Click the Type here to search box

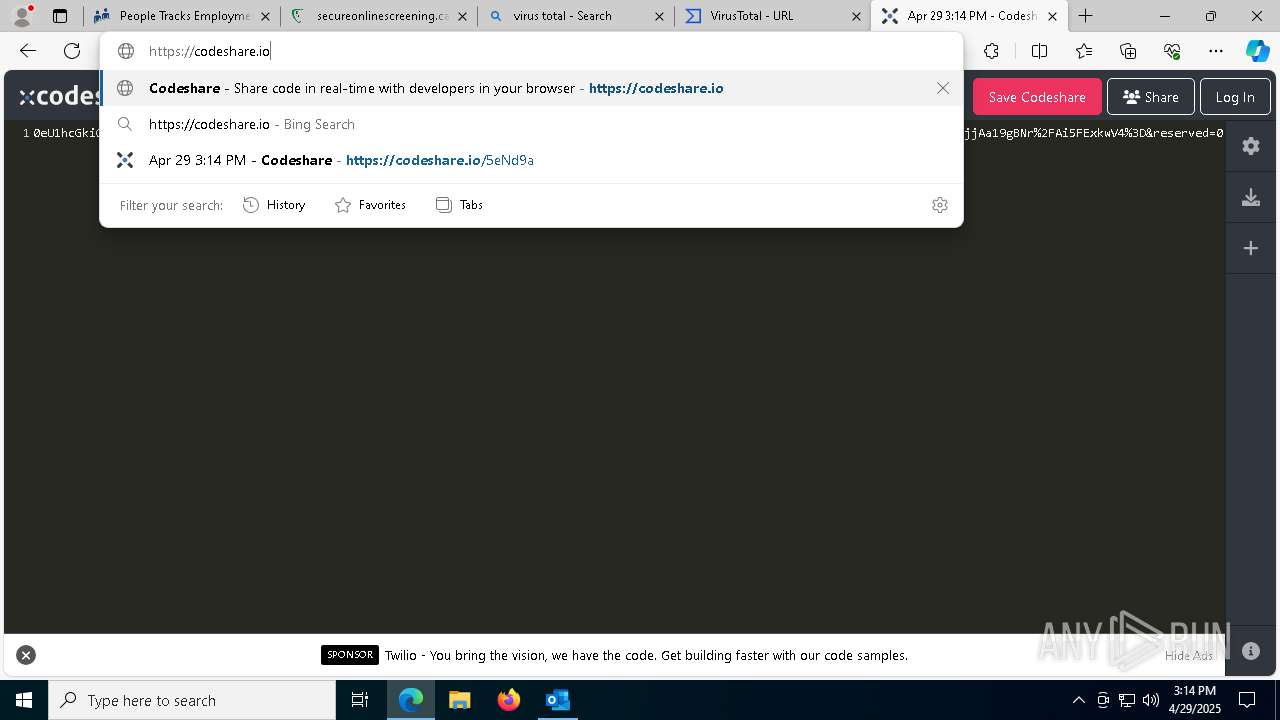(192, 700)
